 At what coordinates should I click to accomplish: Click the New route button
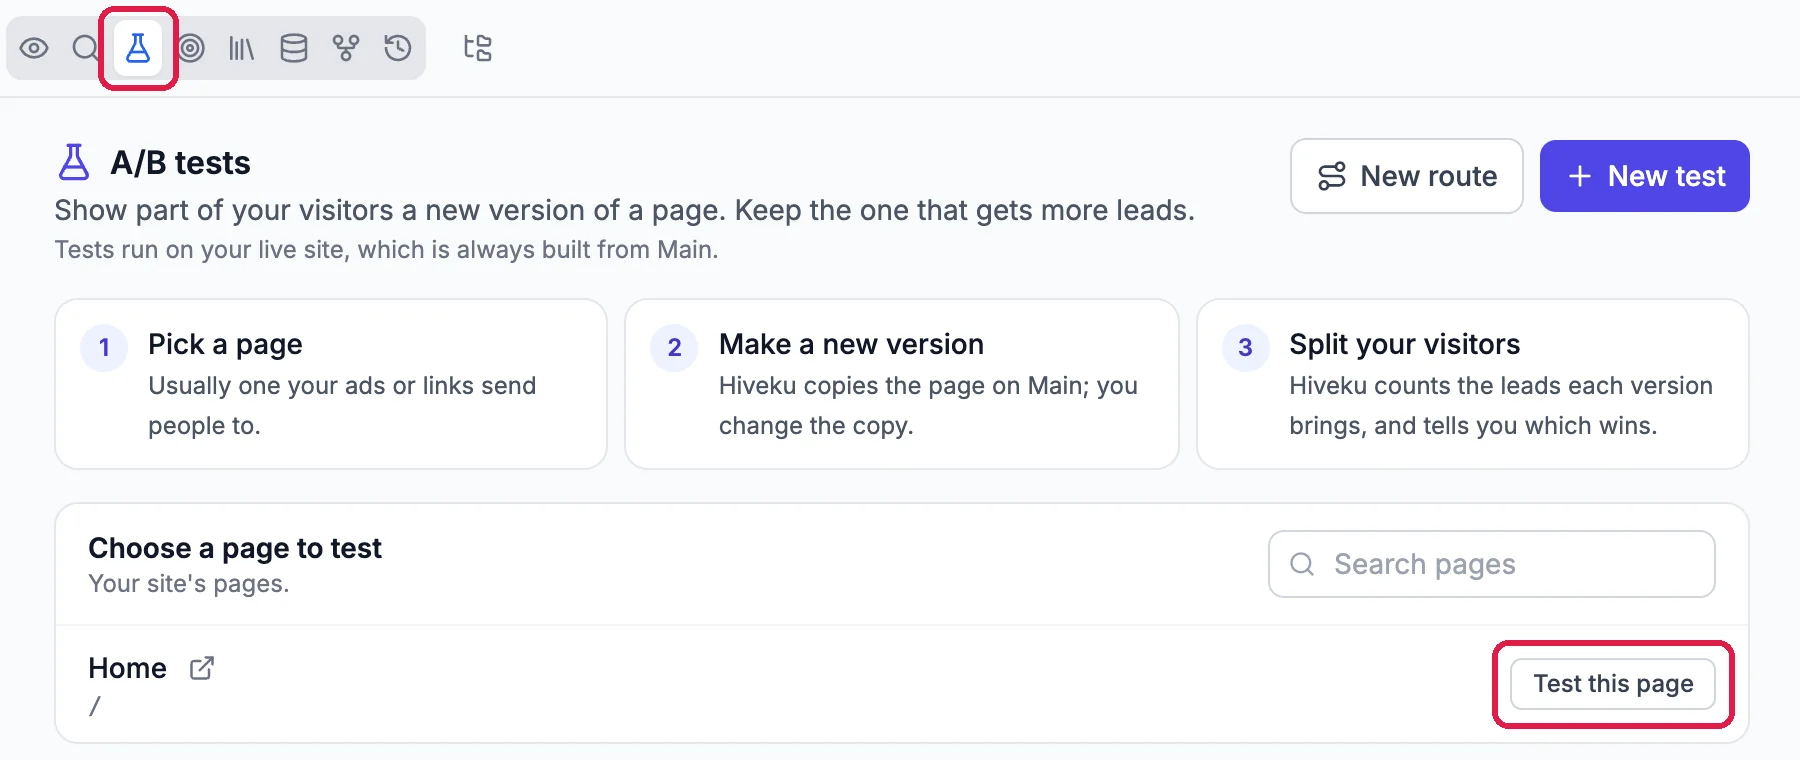coord(1407,176)
